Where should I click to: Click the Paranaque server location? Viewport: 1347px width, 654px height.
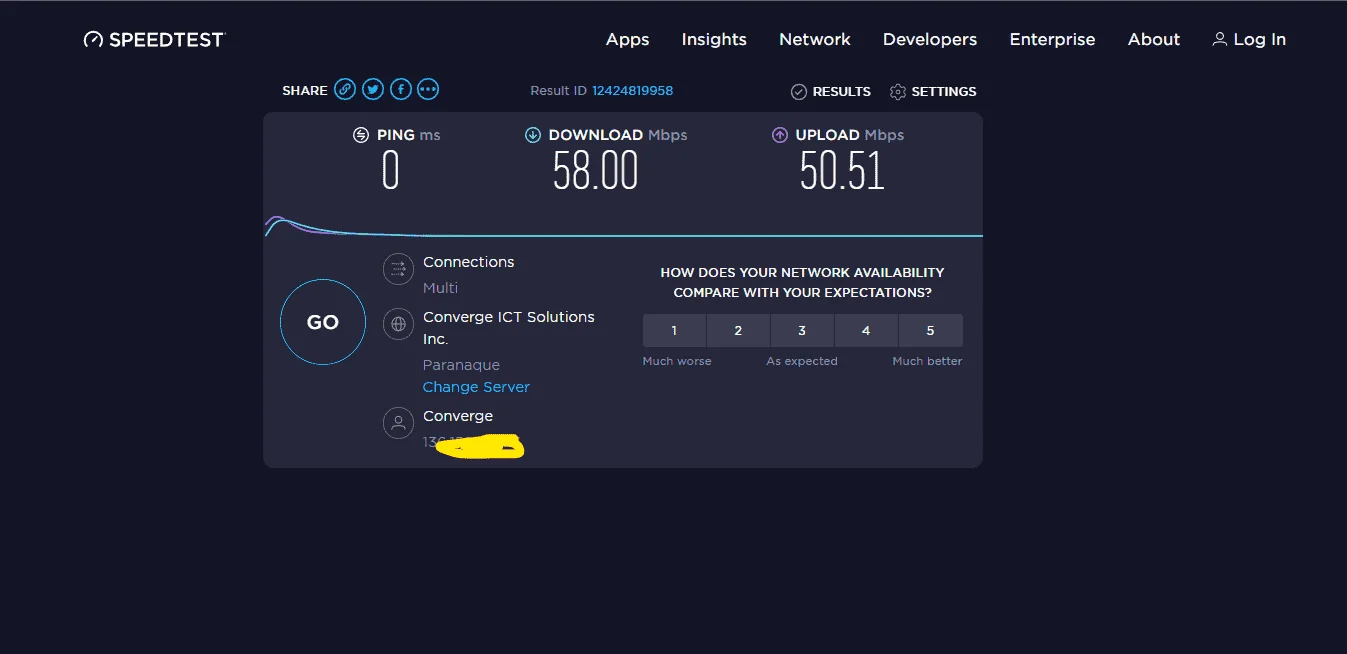[x=461, y=365]
